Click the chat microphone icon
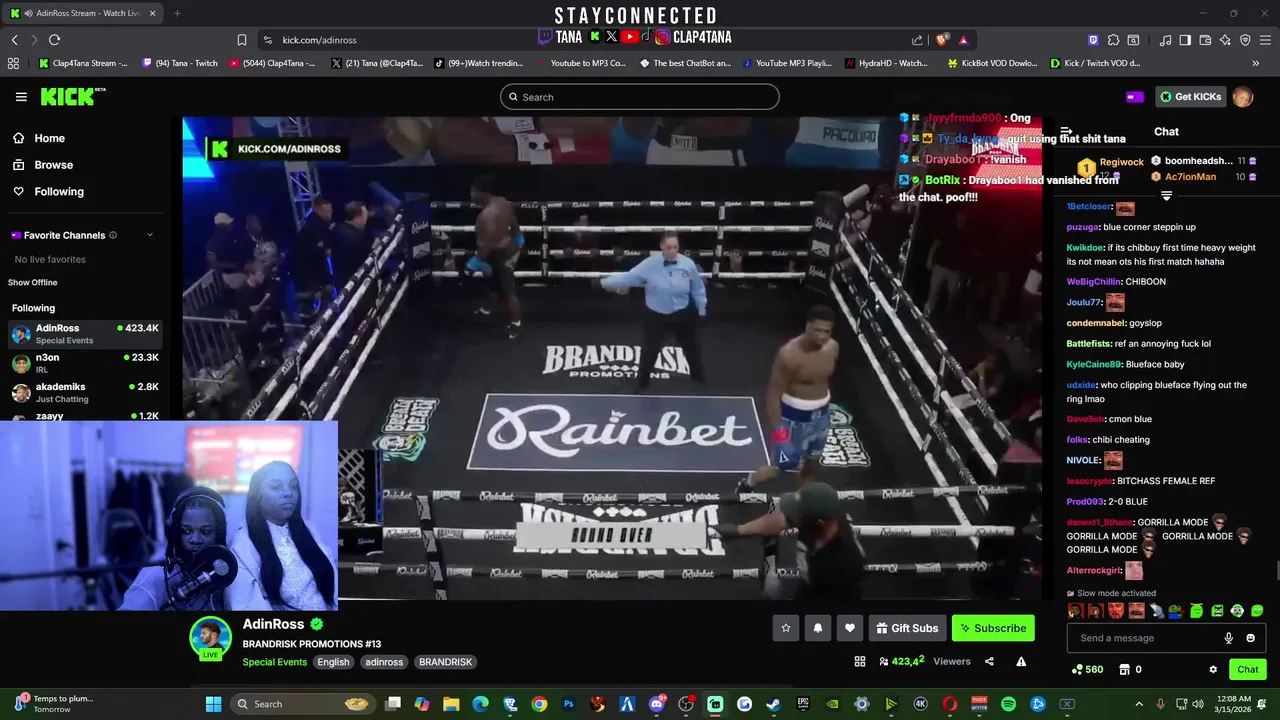The image size is (1280, 720). pos(1229,638)
